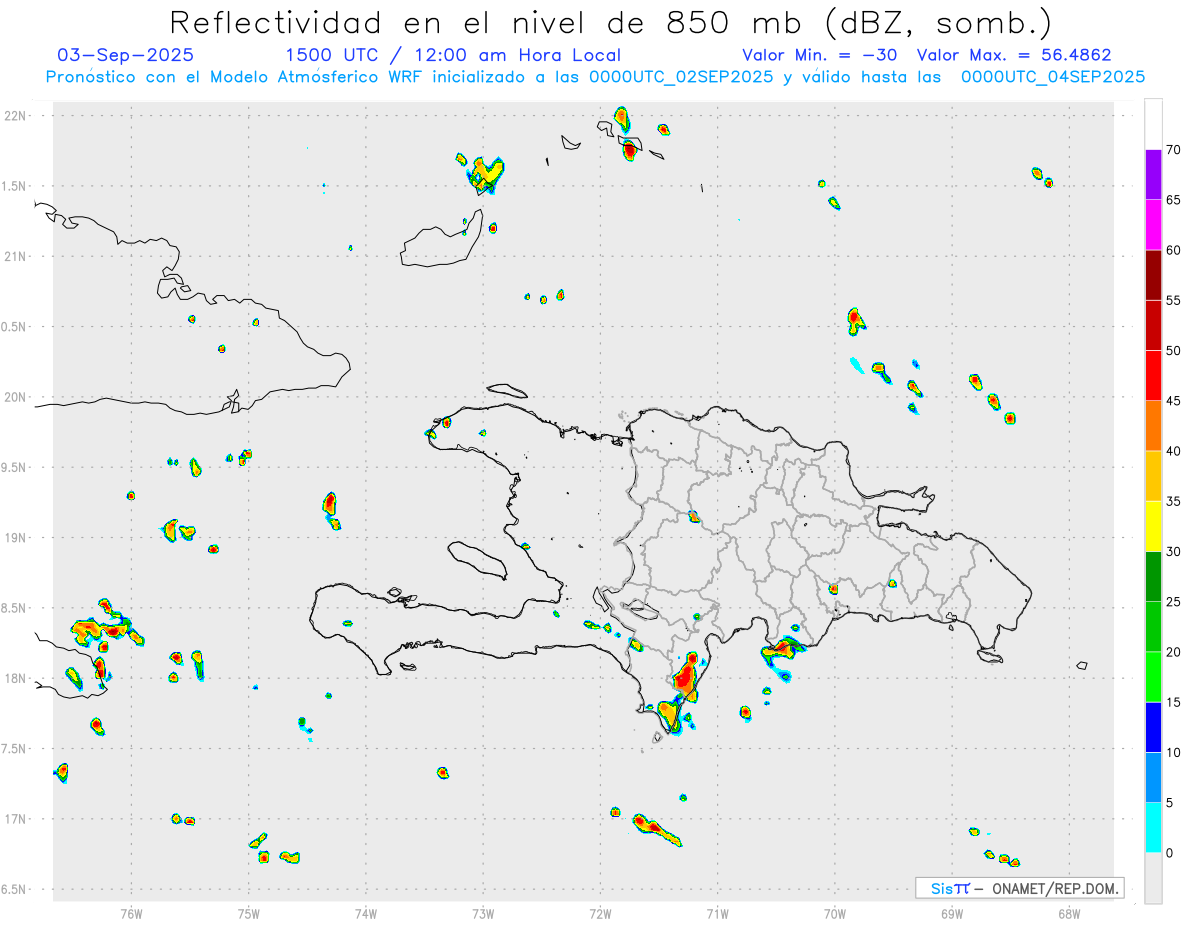Click the '68W' longitude label
The height and width of the screenshot is (927, 1200).
[1069, 913]
